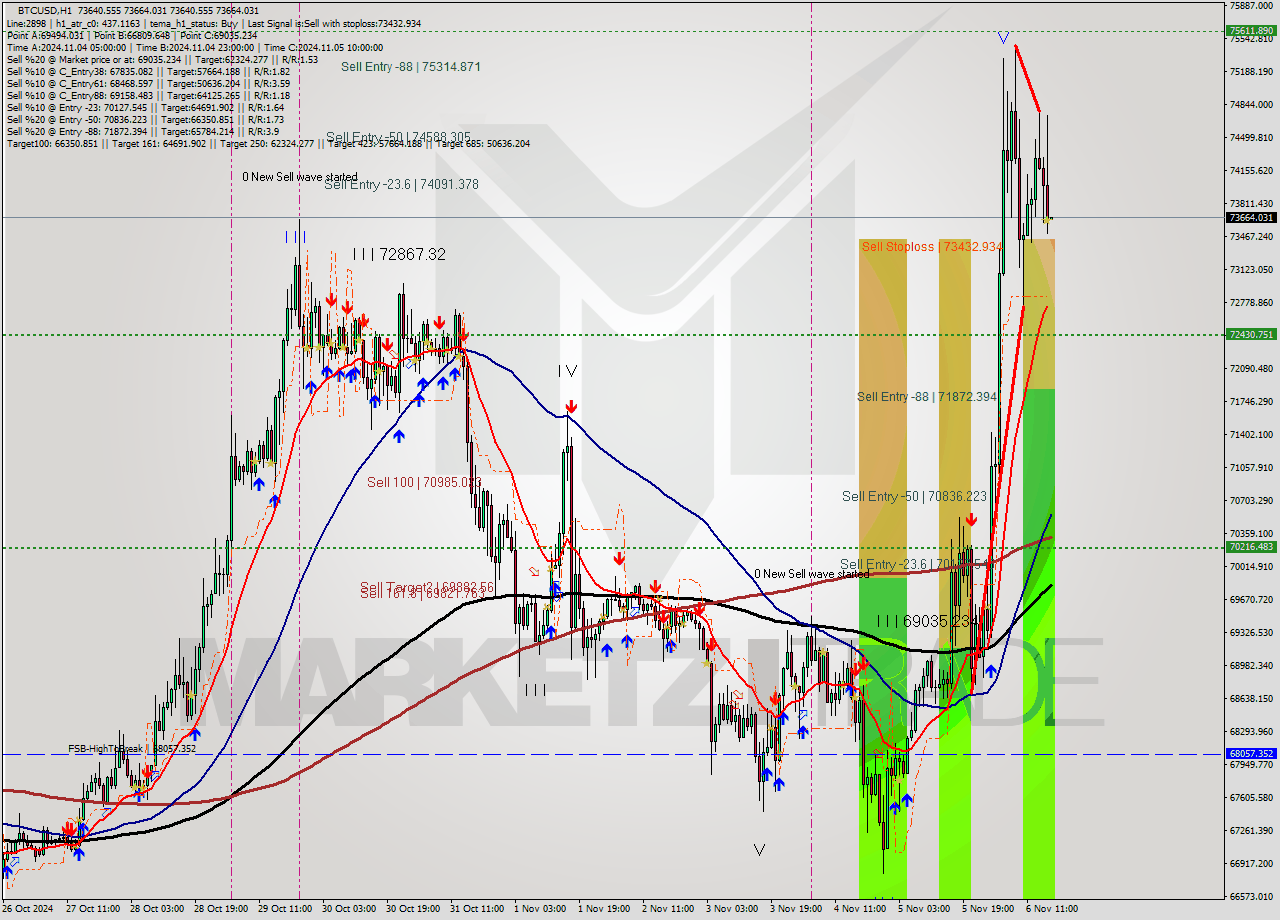This screenshot has height=920, width=1280.
Task: Click '5 Nov 19:00' on the time axis
Action: tap(988, 909)
